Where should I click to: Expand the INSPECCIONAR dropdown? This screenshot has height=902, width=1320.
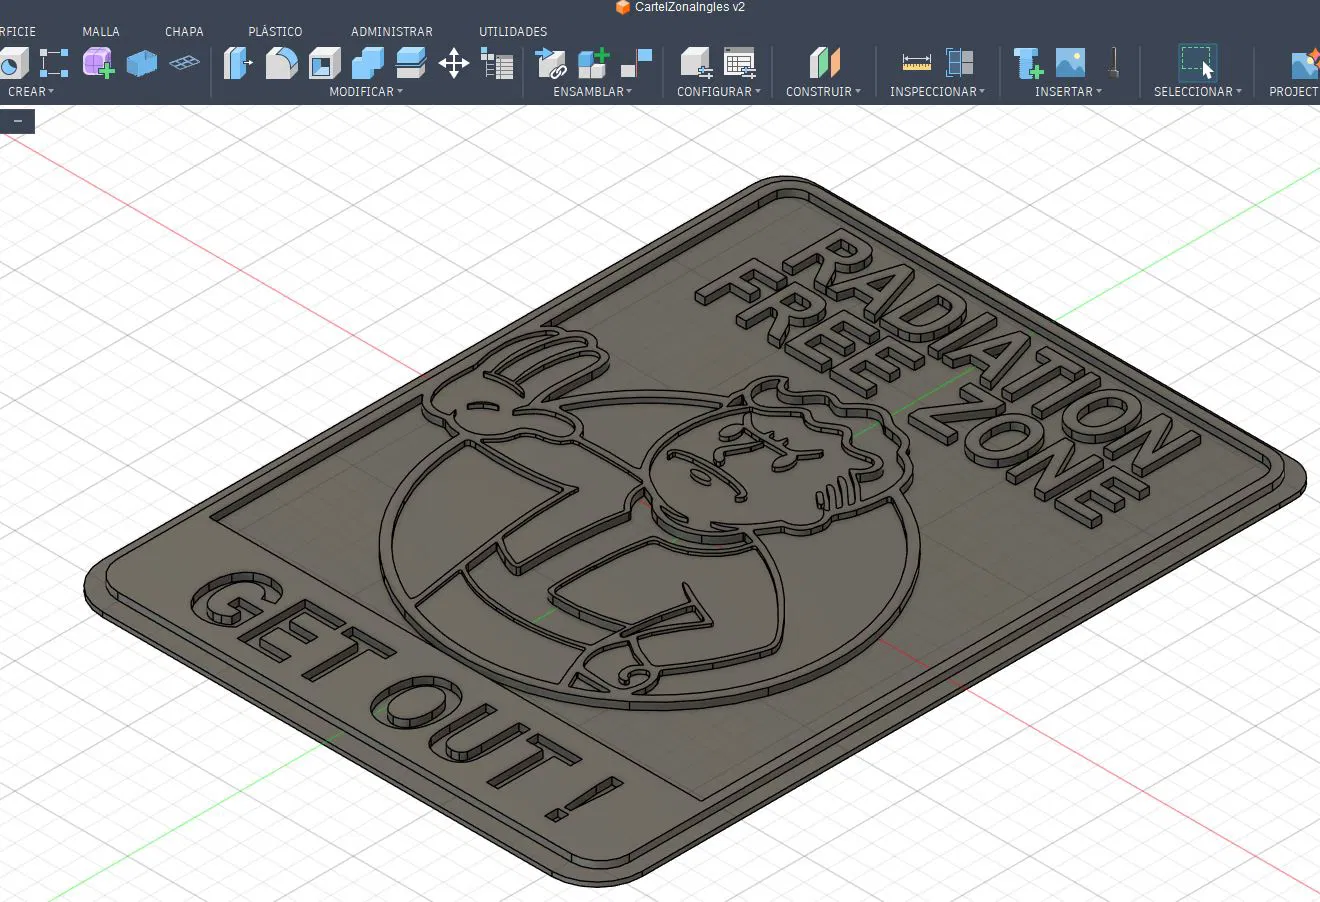[938, 91]
